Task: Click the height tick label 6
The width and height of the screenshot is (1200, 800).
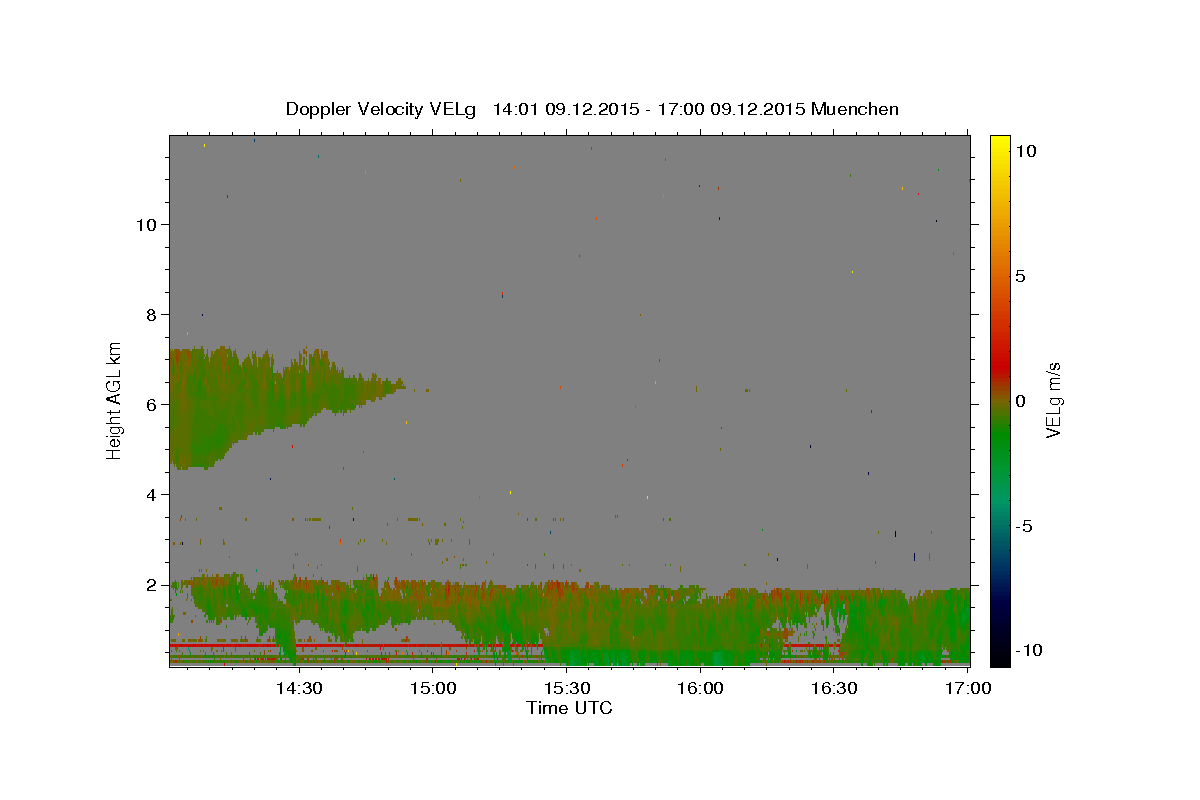Action: tap(152, 405)
